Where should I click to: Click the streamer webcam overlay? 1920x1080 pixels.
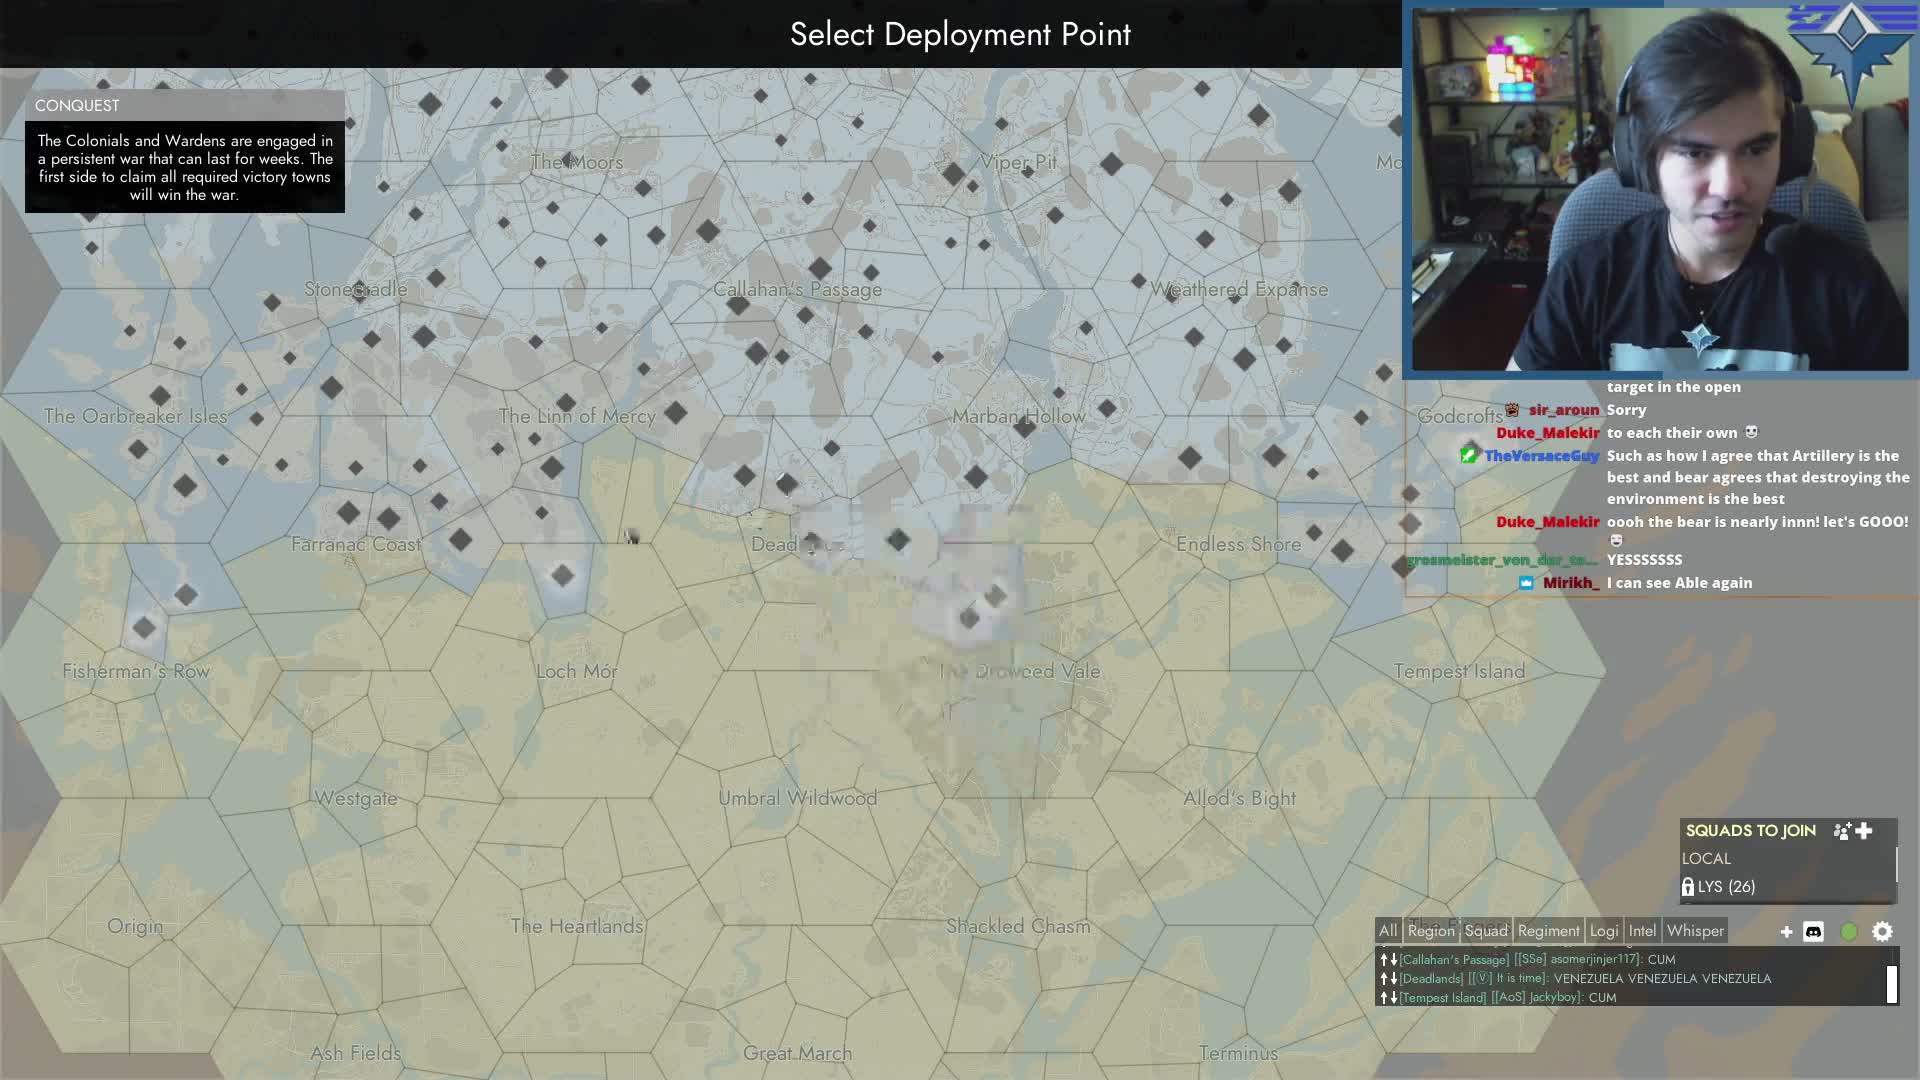(1660, 190)
